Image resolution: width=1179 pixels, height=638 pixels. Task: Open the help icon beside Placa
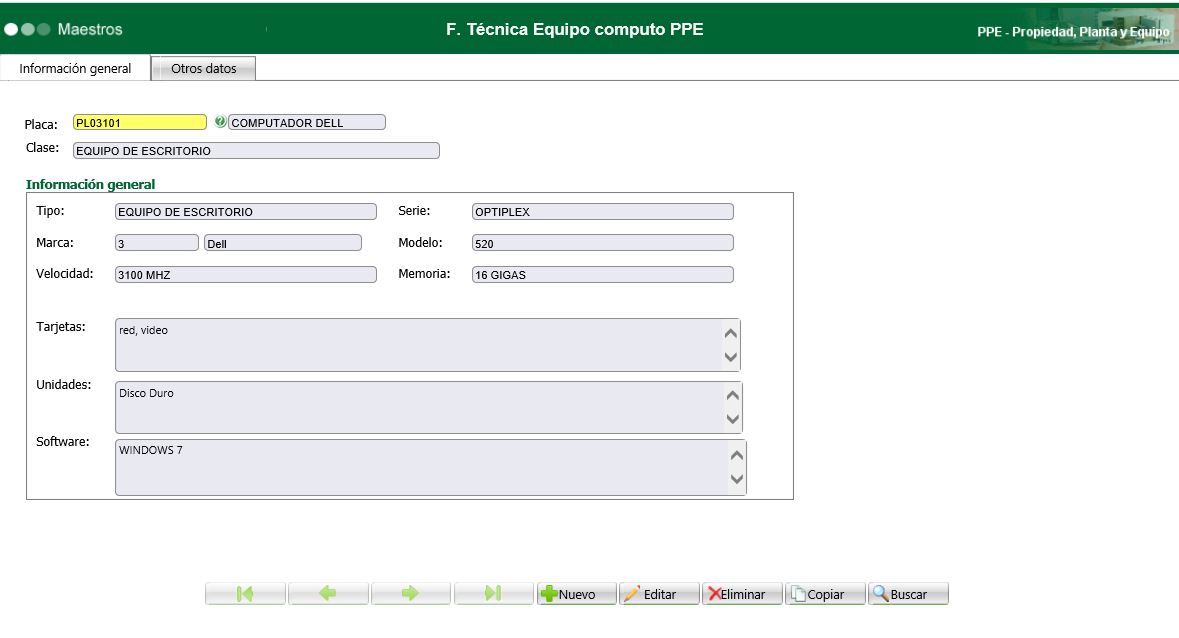coord(220,122)
